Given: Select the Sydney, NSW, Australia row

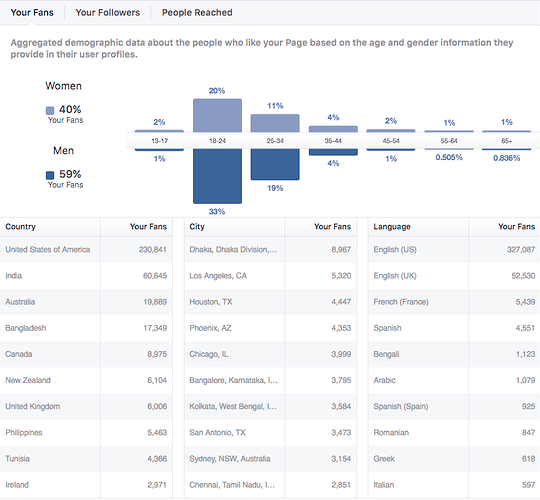Looking at the screenshot, I should coord(270,459).
